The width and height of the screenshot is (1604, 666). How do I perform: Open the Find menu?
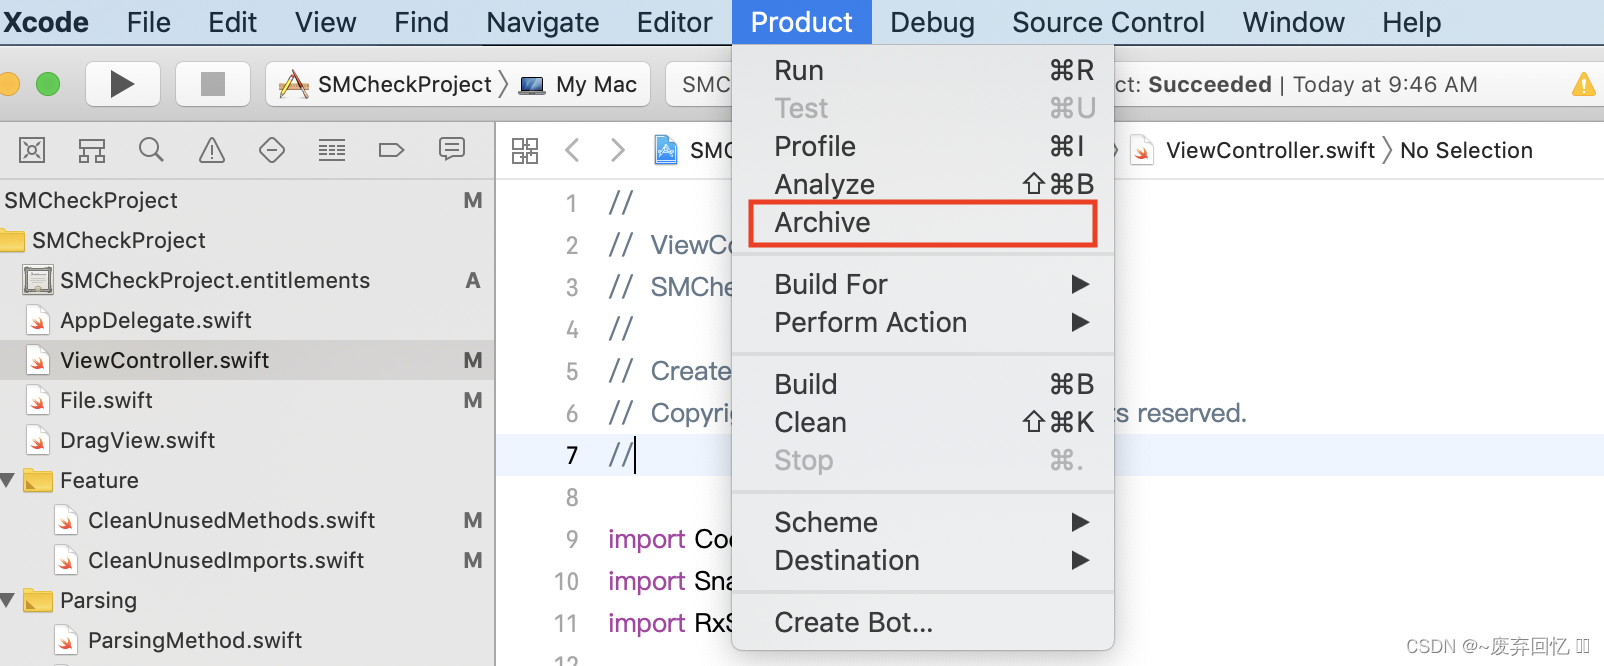[x=421, y=22]
